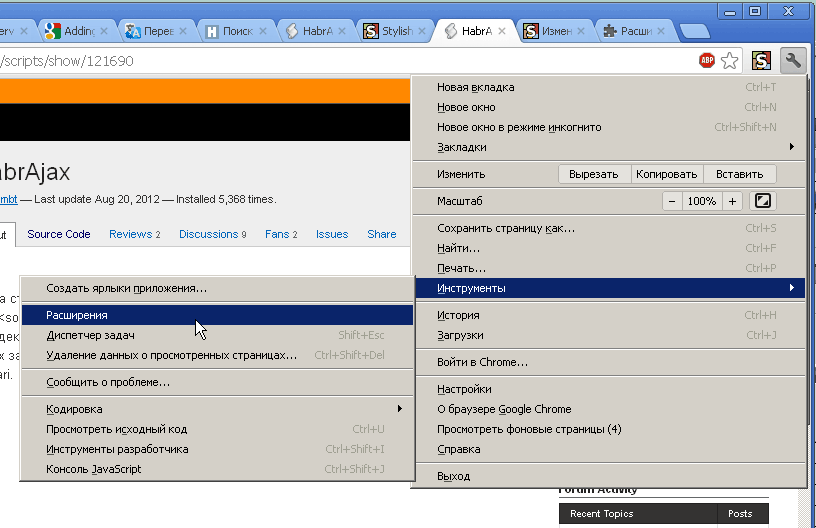
Task: Click the Adblock Plus ABP icon
Action: coord(707,61)
